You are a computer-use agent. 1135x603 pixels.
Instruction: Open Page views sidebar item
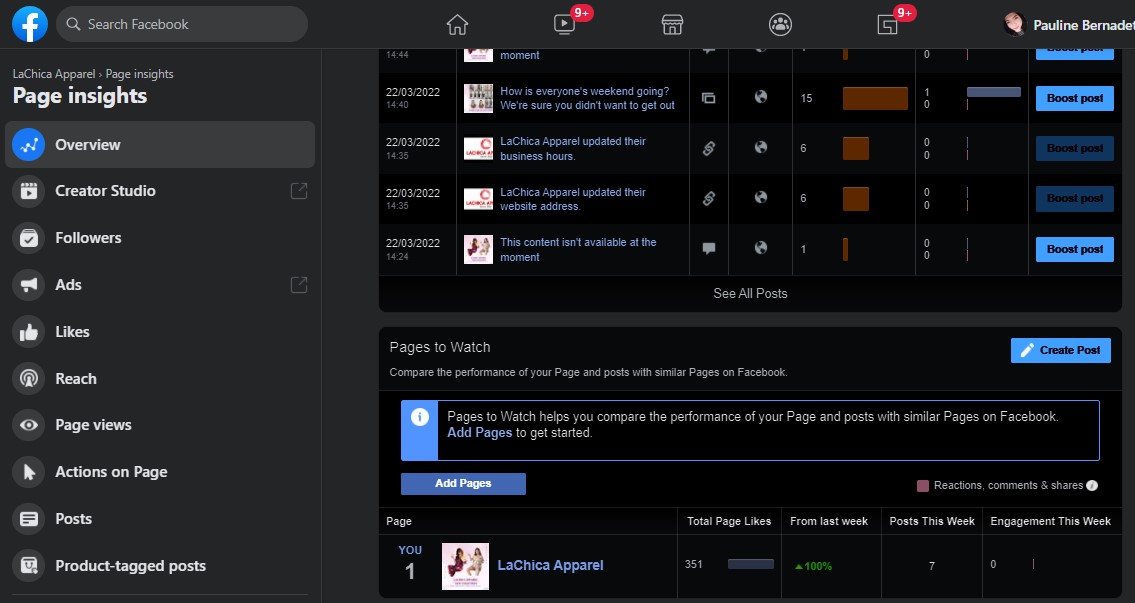pyautogui.click(x=160, y=425)
